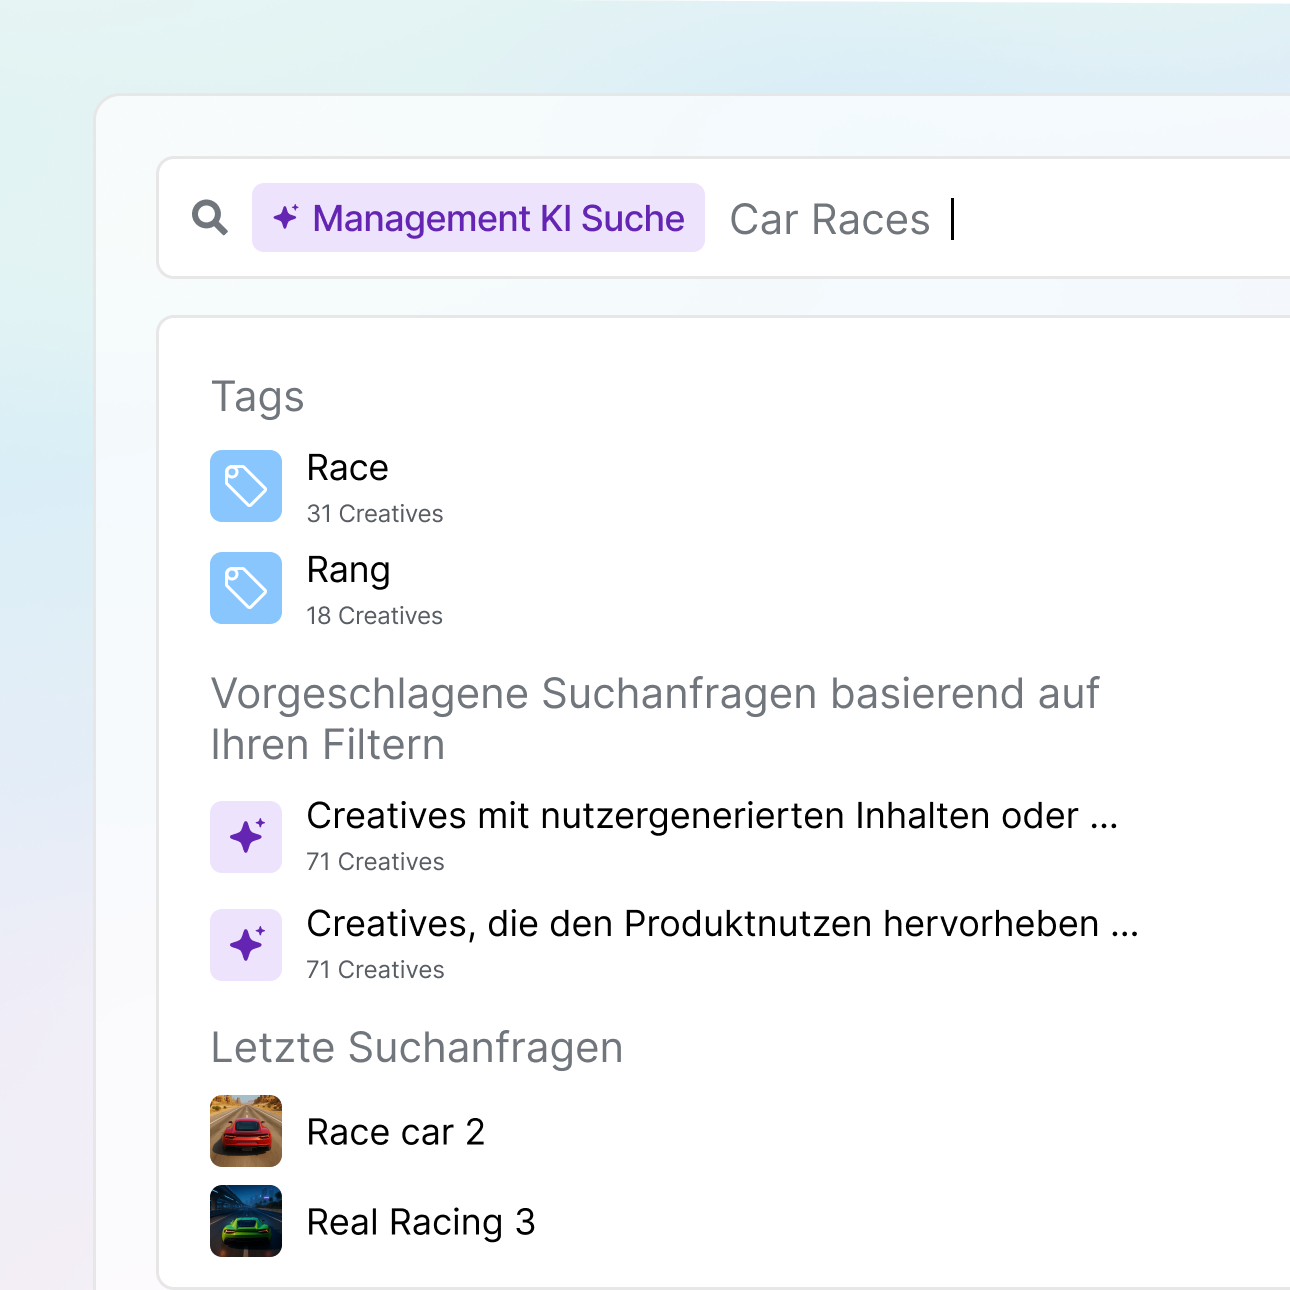Image resolution: width=1290 pixels, height=1290 pixels.
Task: Click sparkle icon next to nutzergenerierten Inhalten suggestion
Action: [x=246, y=836]
